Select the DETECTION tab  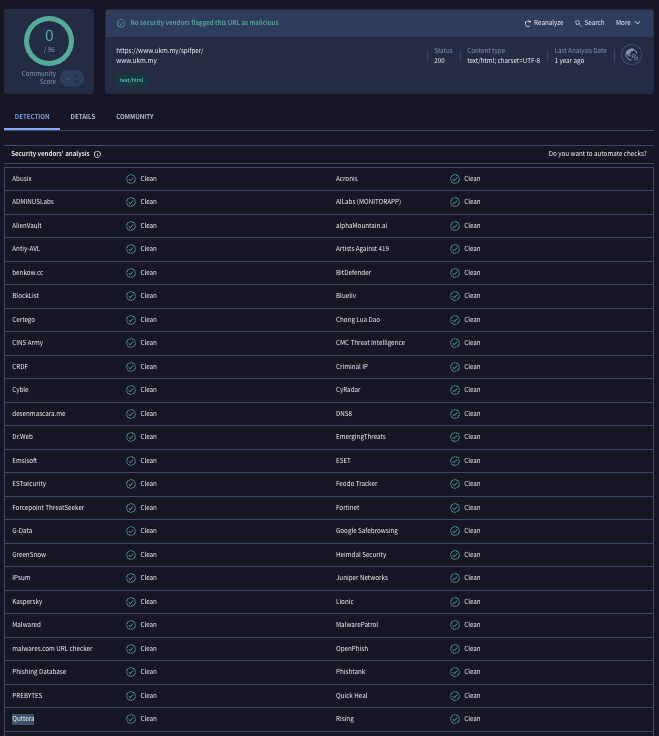pyautogui.click(x=32, y=116)
